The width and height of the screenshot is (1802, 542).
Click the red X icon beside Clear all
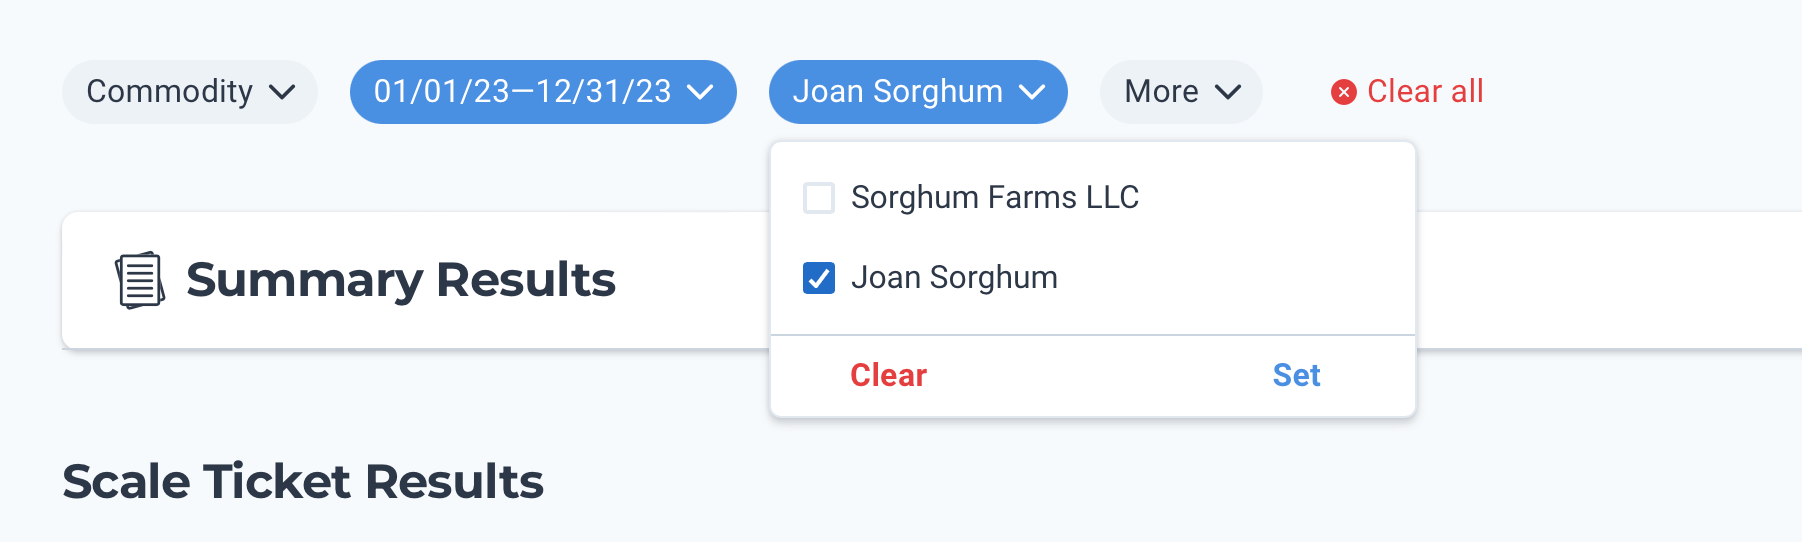(1343, 92)
